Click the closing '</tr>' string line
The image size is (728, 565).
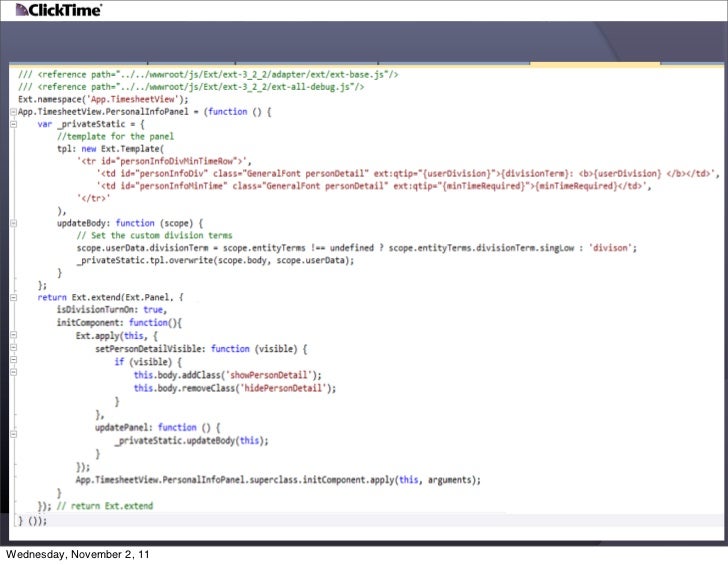93,198
